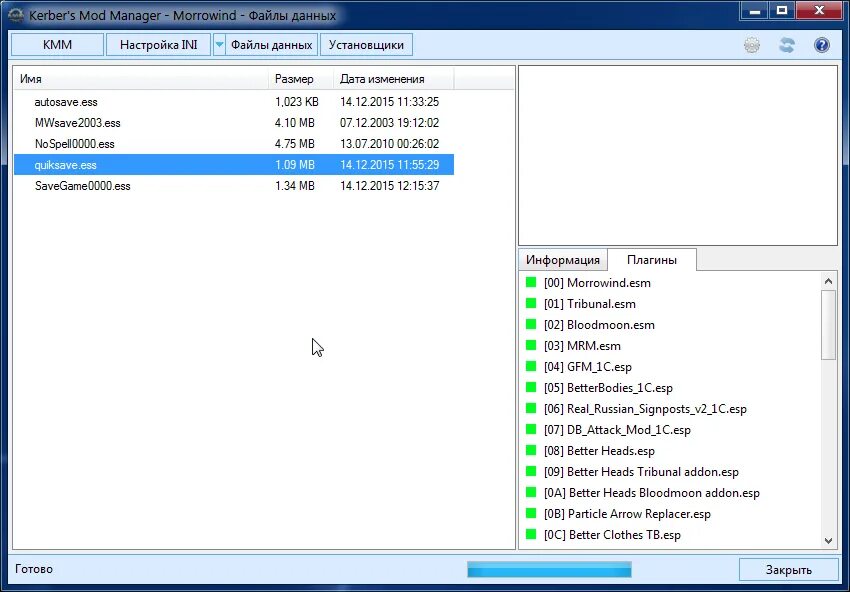This screenshot has width=850, height=592.
Task: Click date 07.12.2003 19:12:02
Action: (x=389, y=123)
